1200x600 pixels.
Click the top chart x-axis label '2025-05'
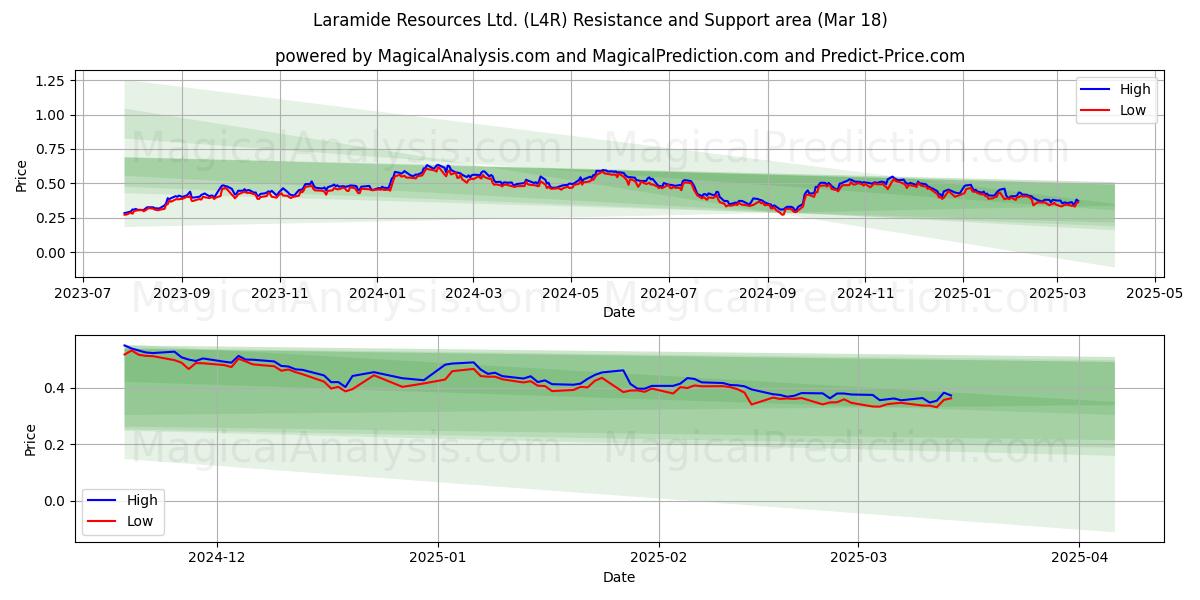pyautogui.click(x=1155, y=295)
